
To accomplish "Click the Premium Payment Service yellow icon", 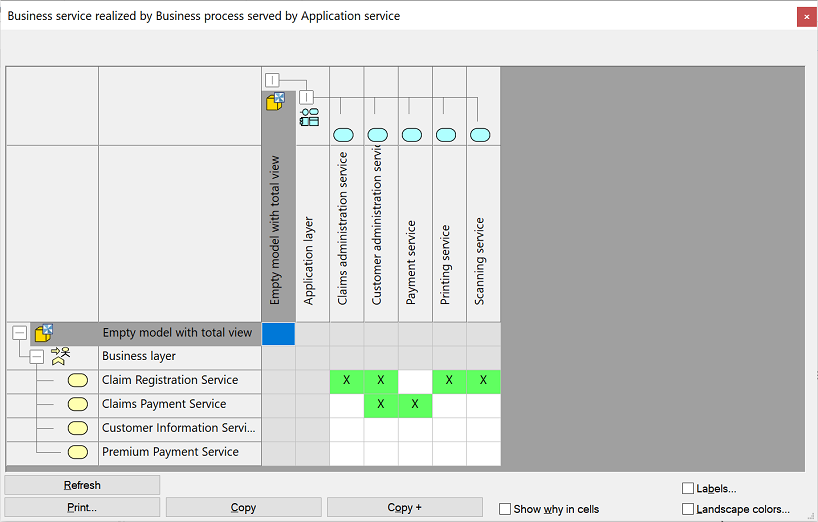I will (x=78, y=452).
